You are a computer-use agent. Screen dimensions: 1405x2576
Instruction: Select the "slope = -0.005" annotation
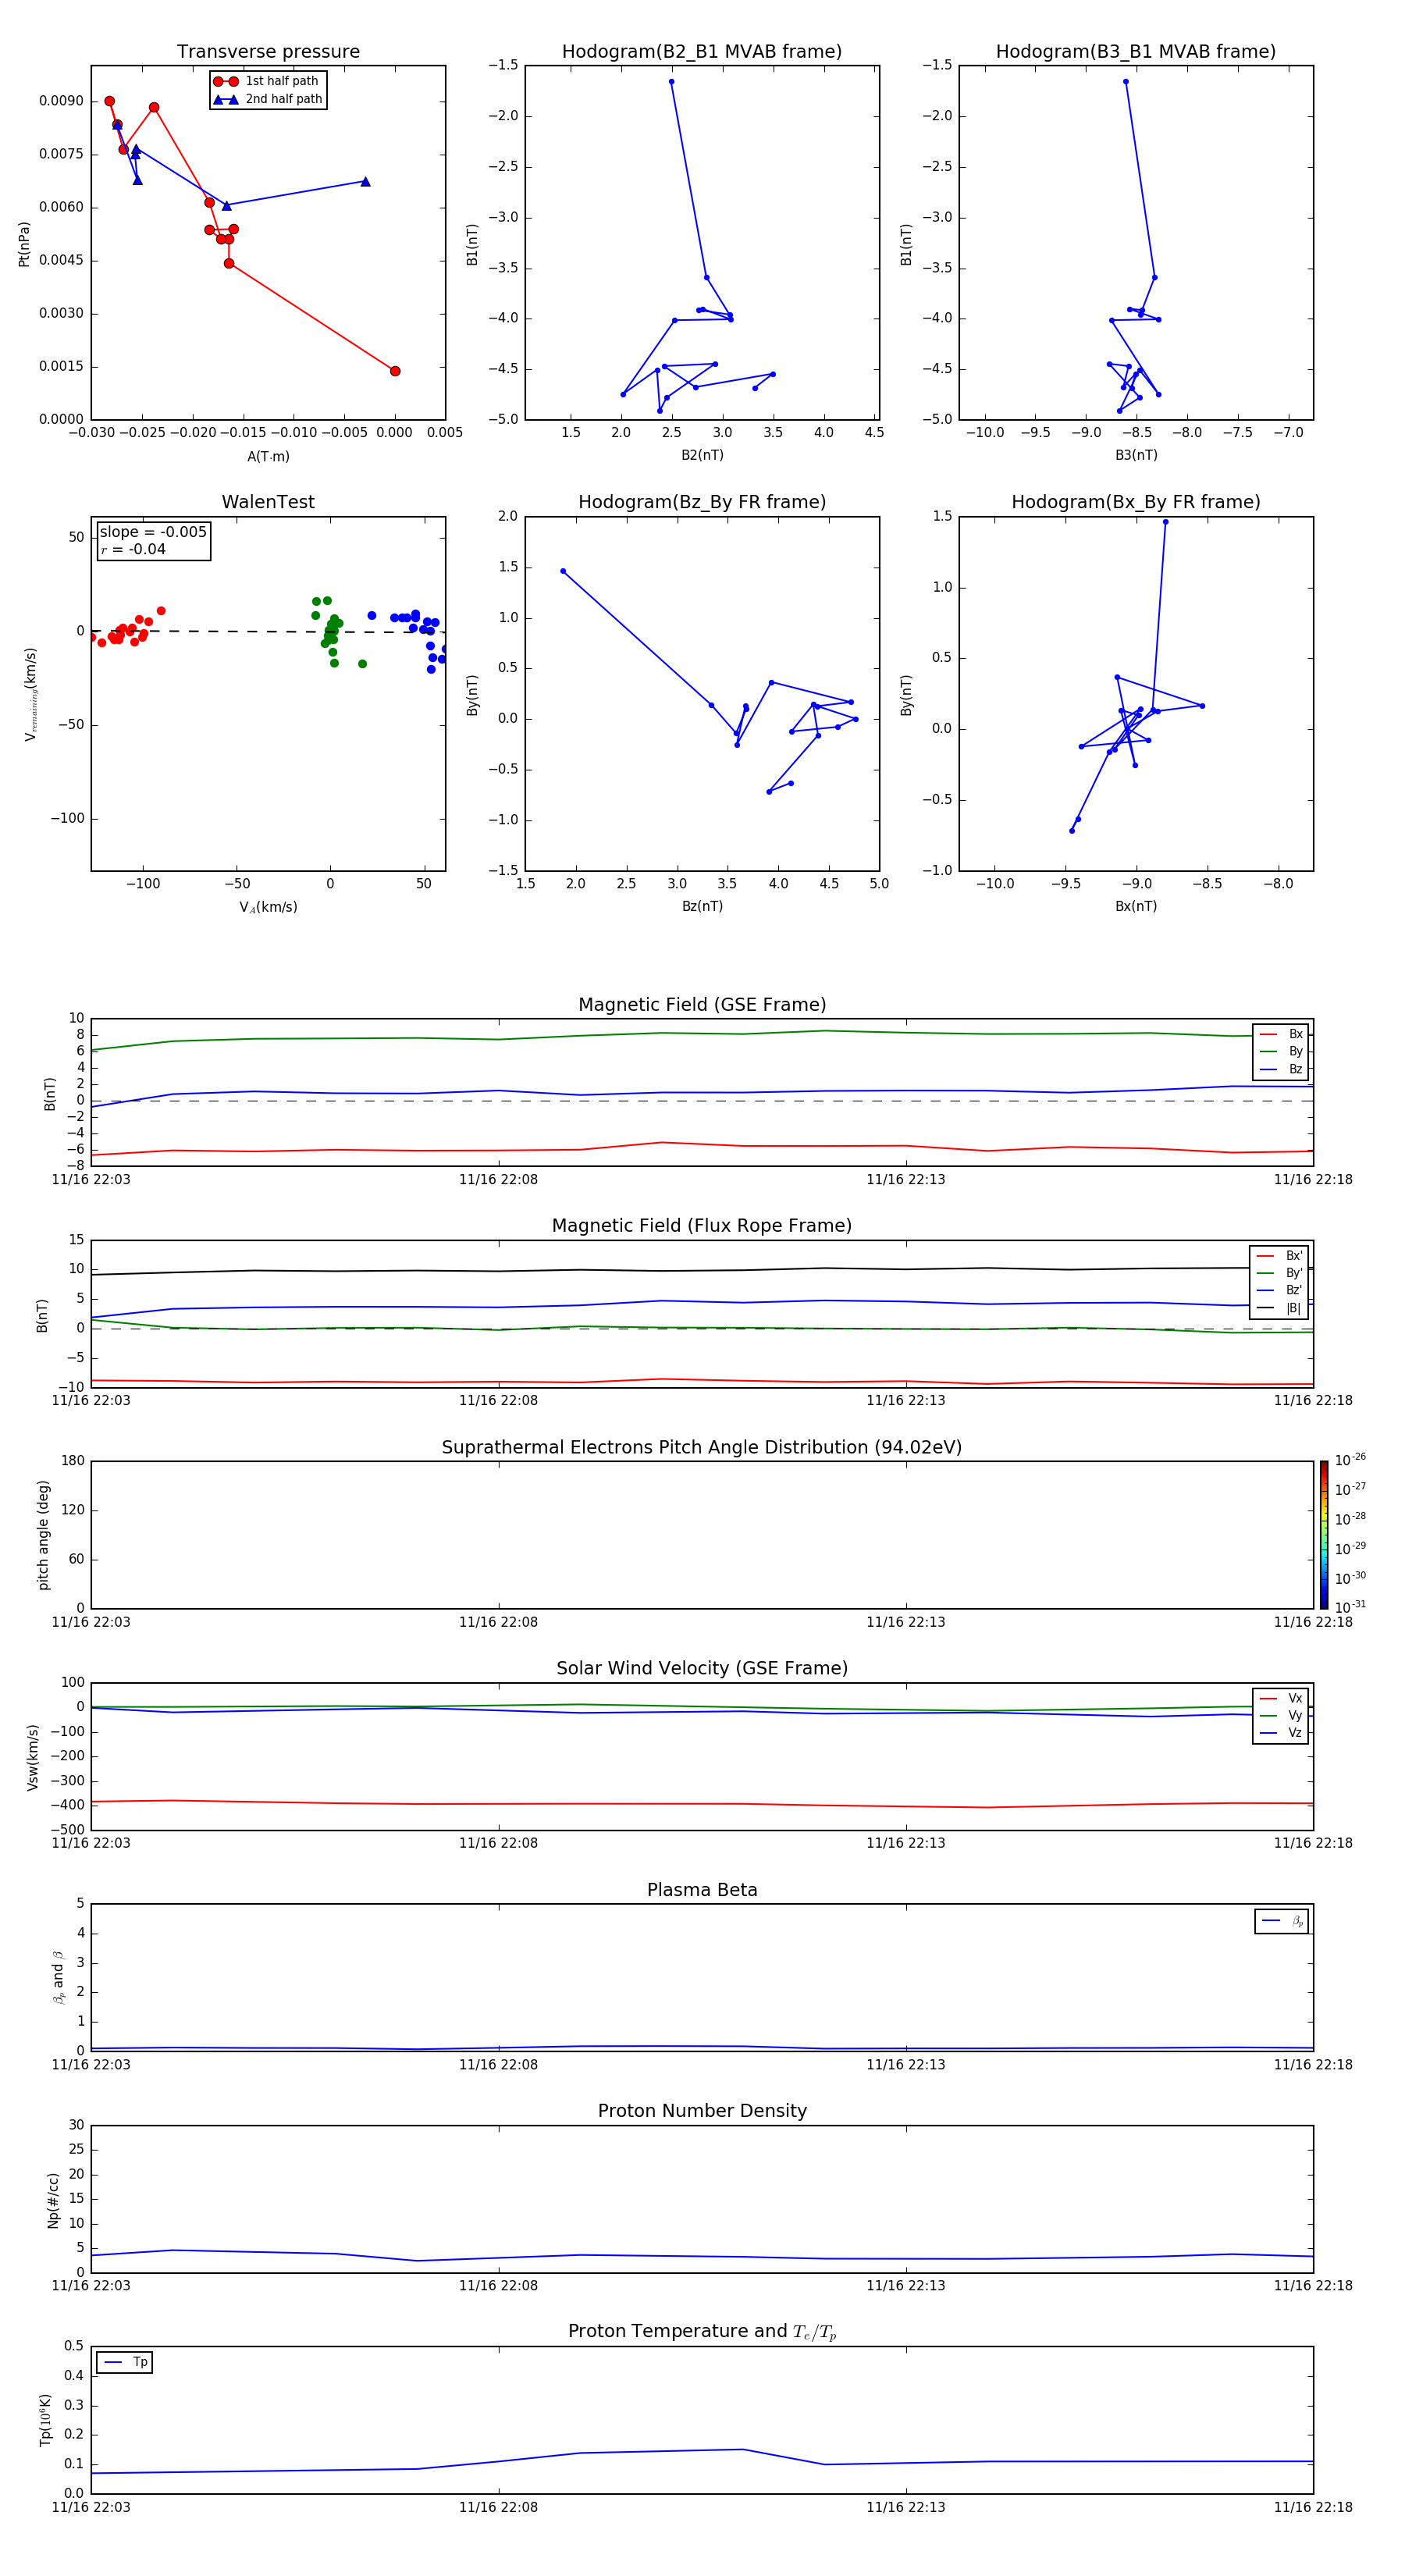point(153,532)
